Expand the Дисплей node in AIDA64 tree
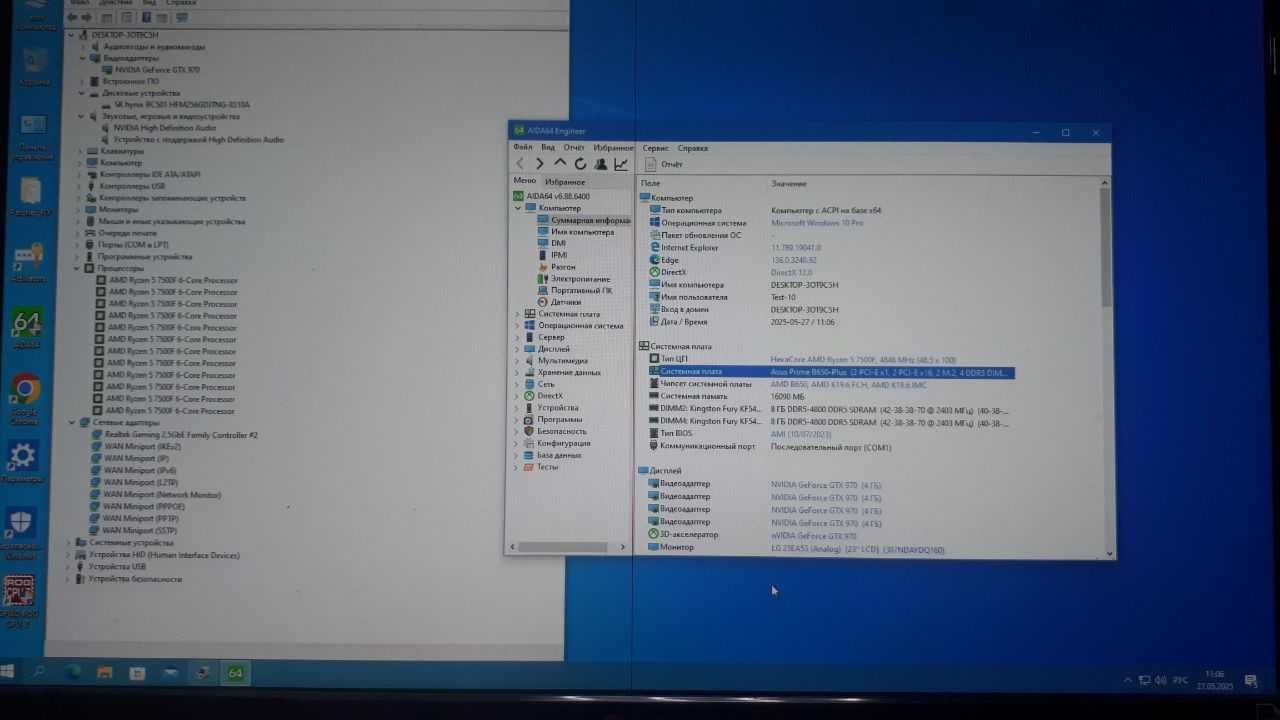Viewport: 1280px width, 720px height. click(518, 349)
